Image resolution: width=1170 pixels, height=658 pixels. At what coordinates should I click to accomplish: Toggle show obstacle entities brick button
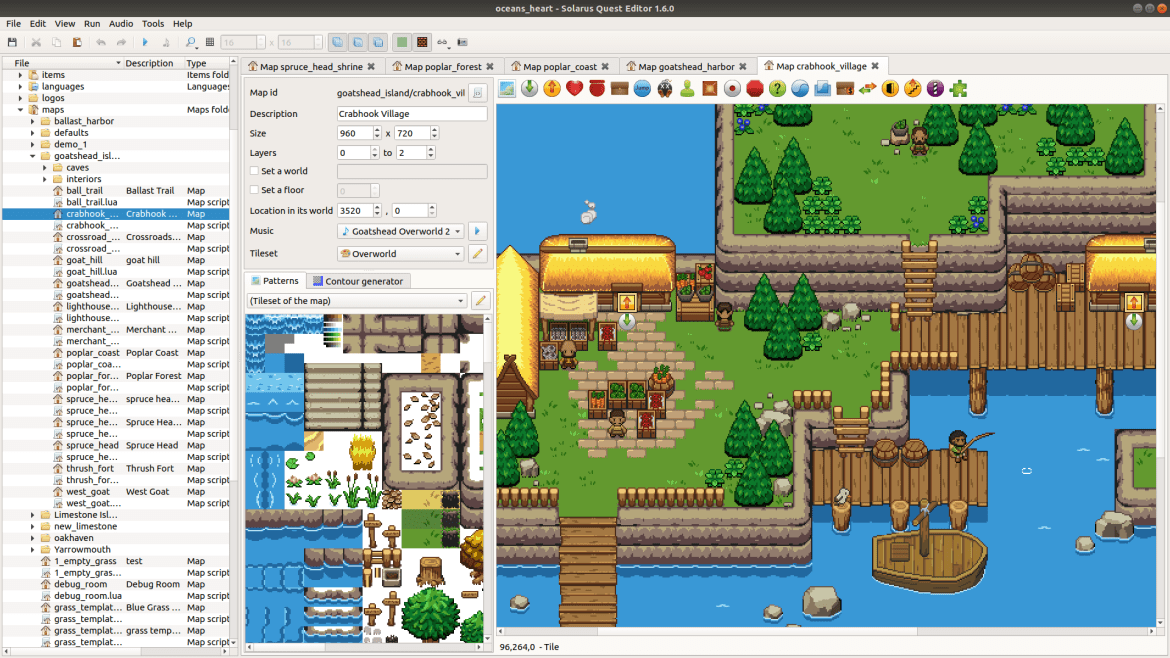pyautogui.click(x=422, y=43)
